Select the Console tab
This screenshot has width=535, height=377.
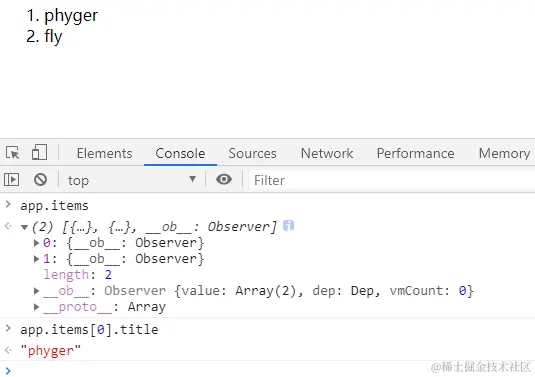(180, 153)
